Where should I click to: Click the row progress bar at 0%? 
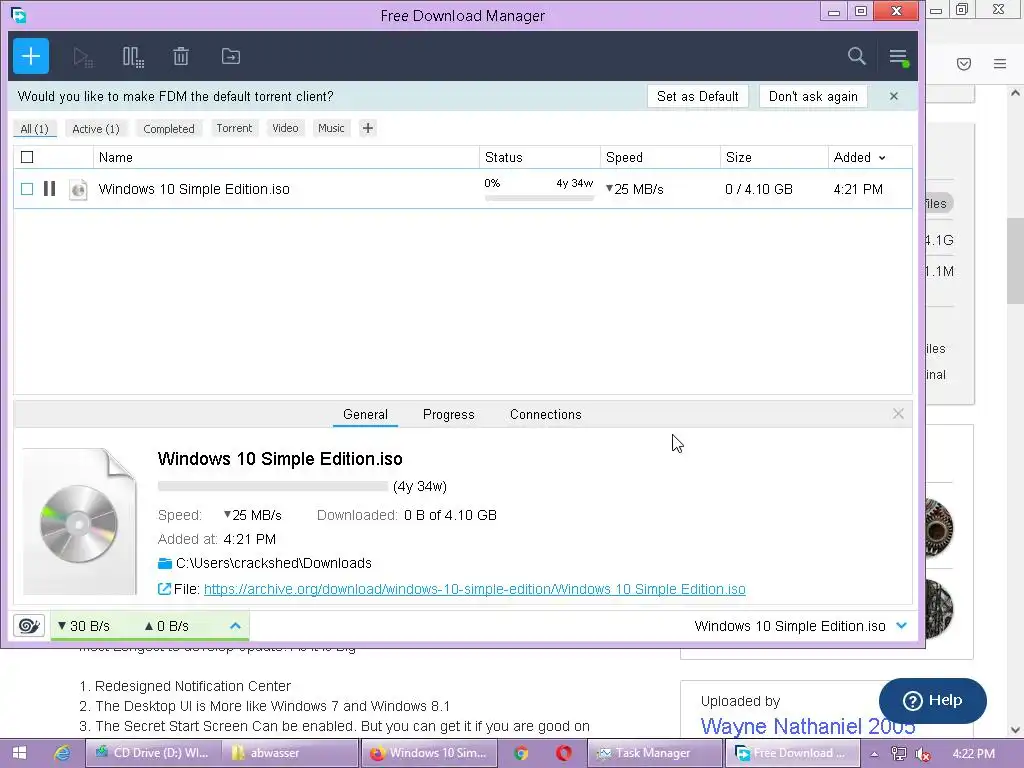(539, 197)
